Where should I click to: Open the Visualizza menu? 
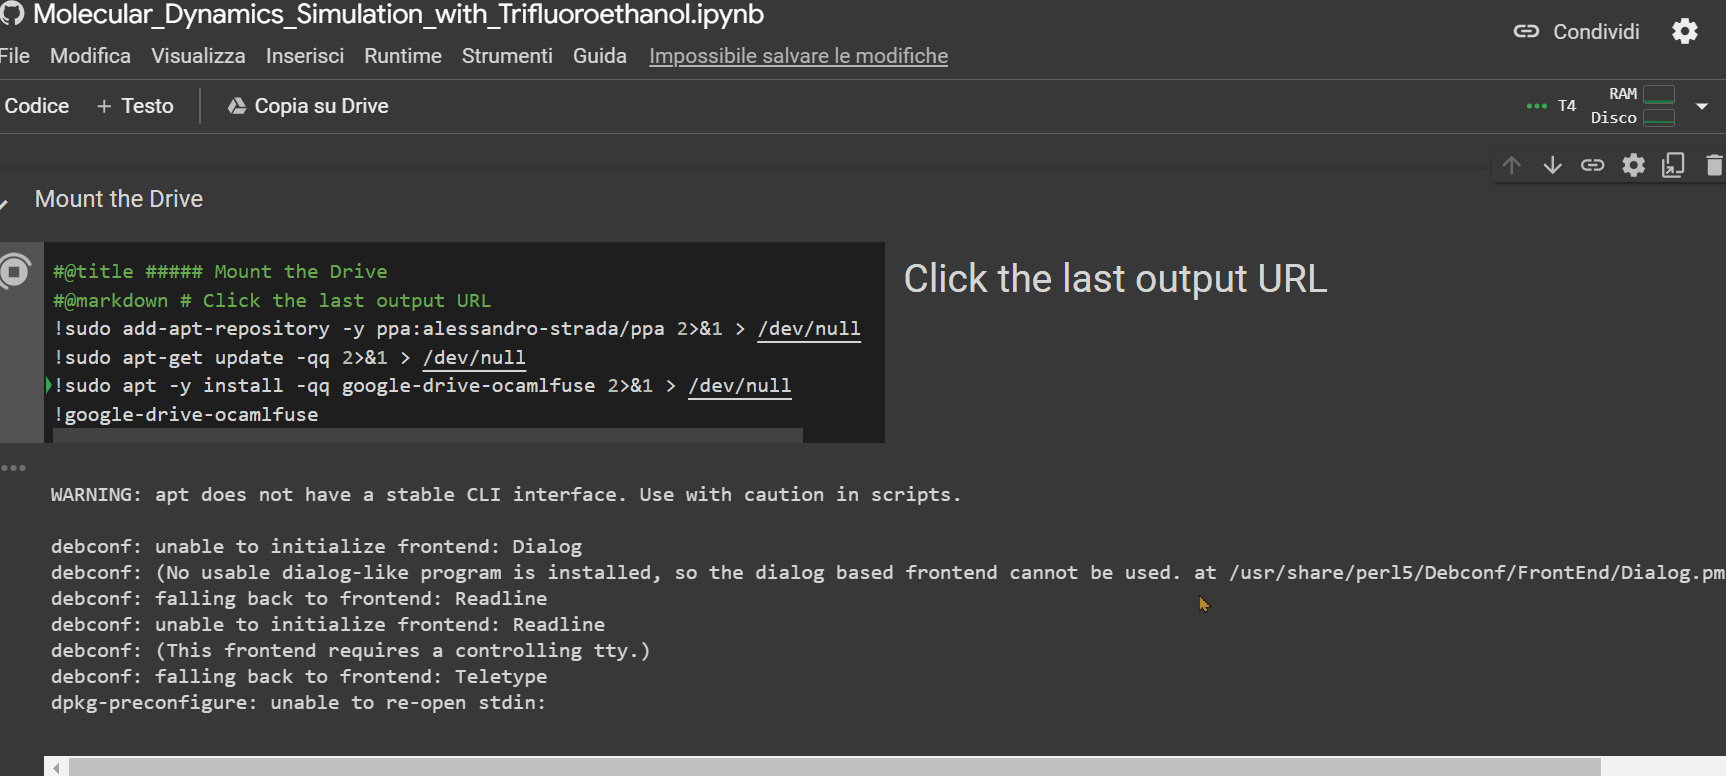click(198, 56)
